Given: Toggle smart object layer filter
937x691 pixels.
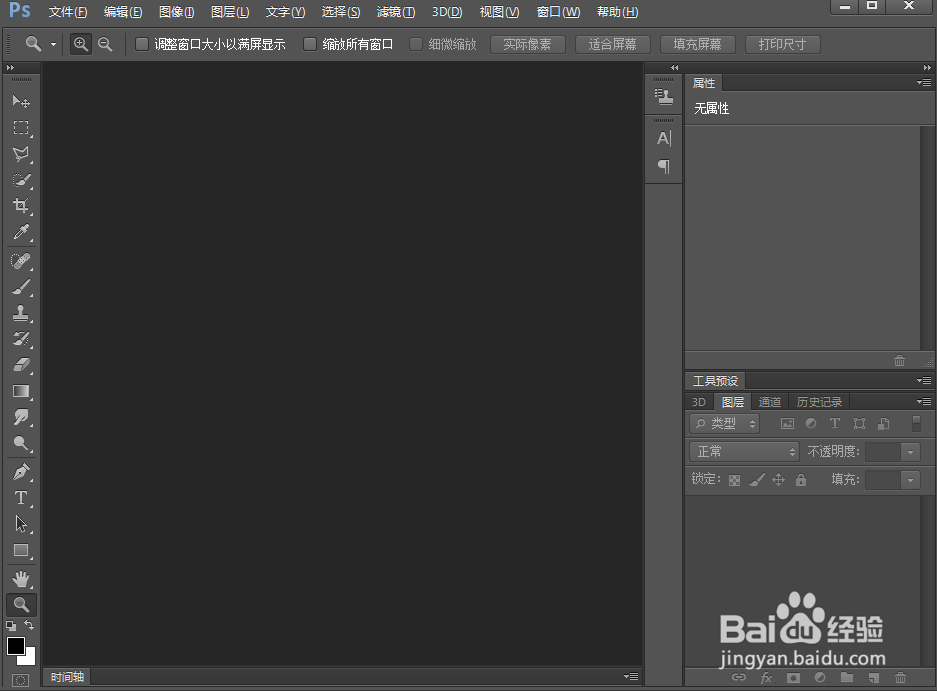Looking at the screenshot, I should click(x=884, y=424).
